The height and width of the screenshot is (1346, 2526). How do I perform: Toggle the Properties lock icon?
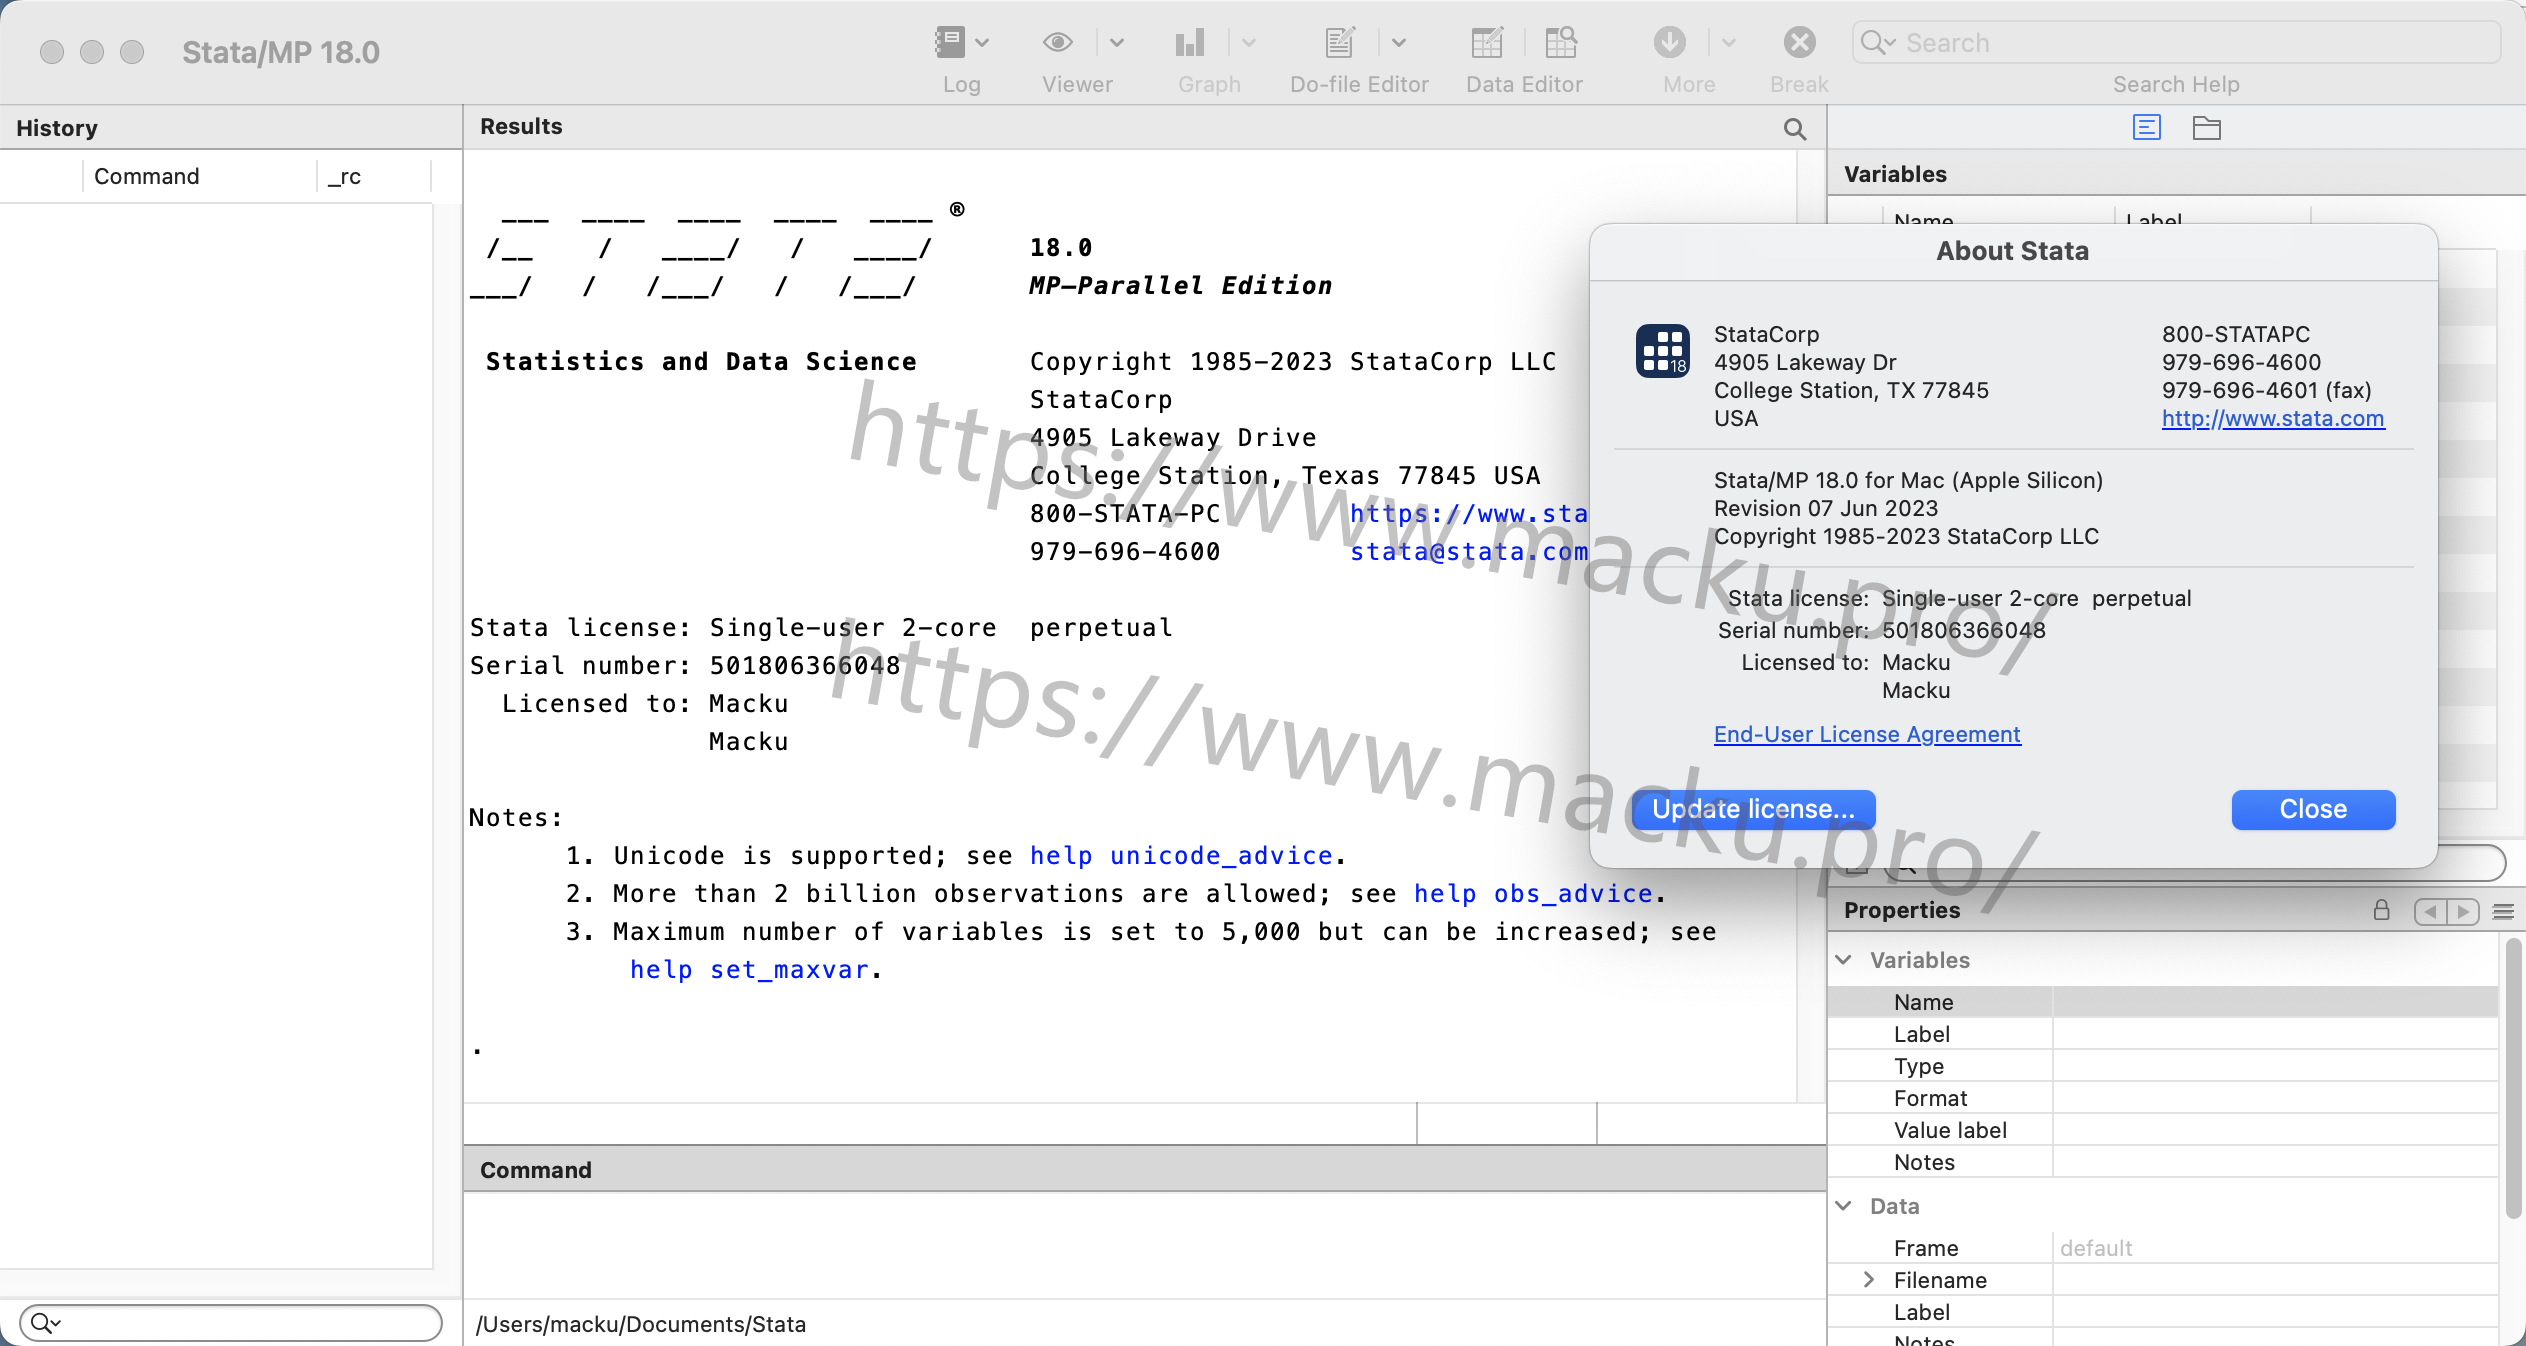pyautogui.click(x=2382, y=910)
